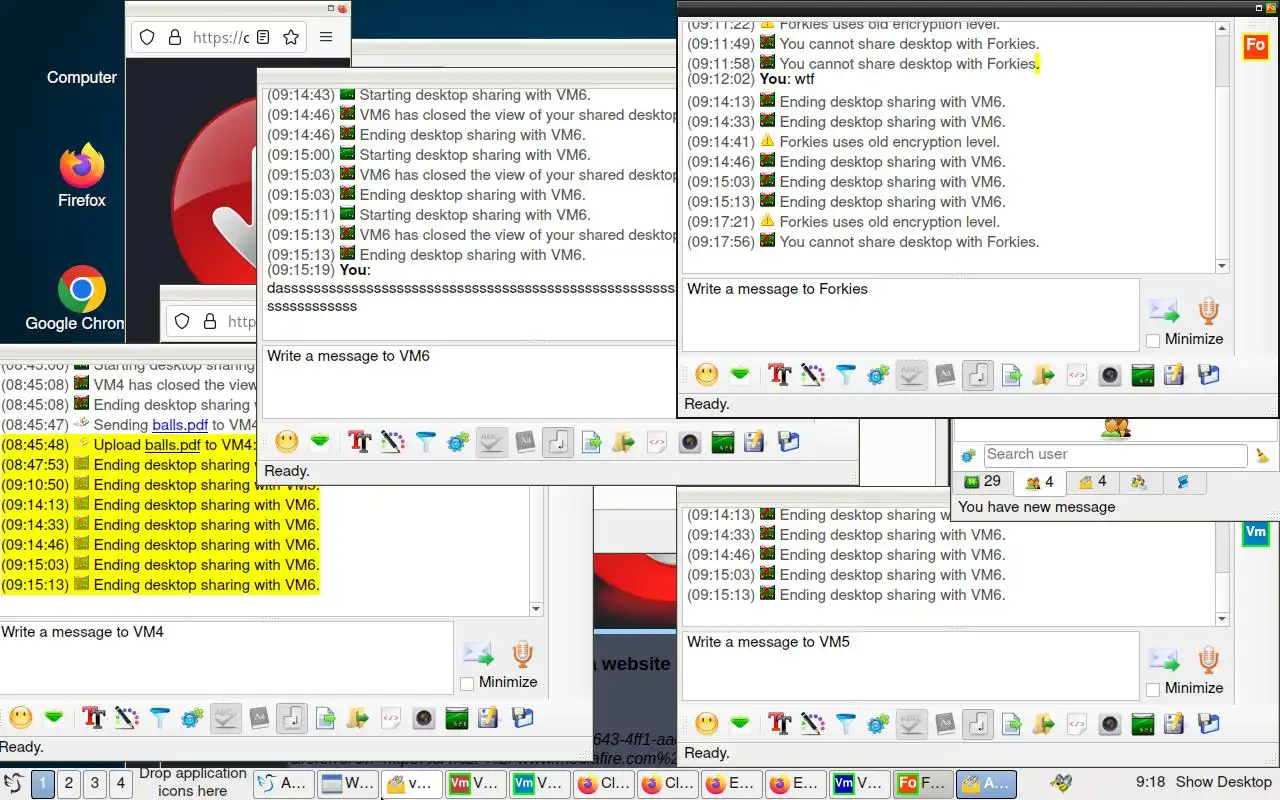
Task: Select the users tab showing 4
Action: tap(1040, 482)
